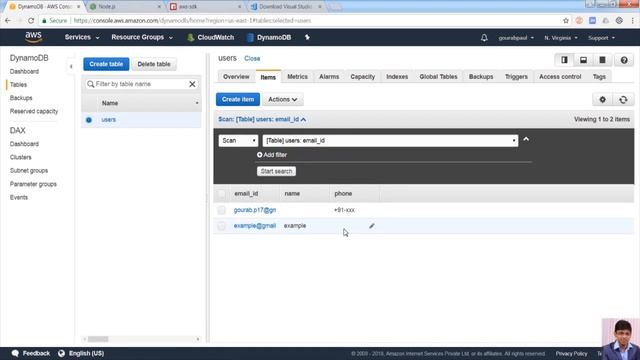Click the Close link beside users

[x=252, y=58]
